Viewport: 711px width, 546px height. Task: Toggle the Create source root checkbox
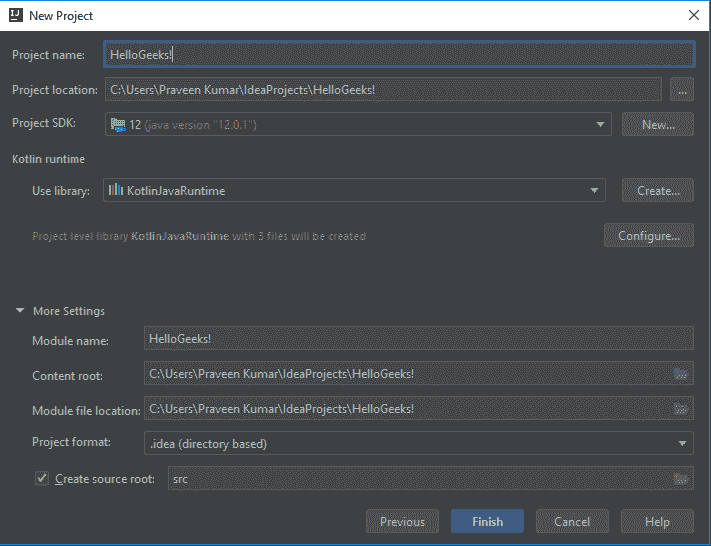pos(42,479)
